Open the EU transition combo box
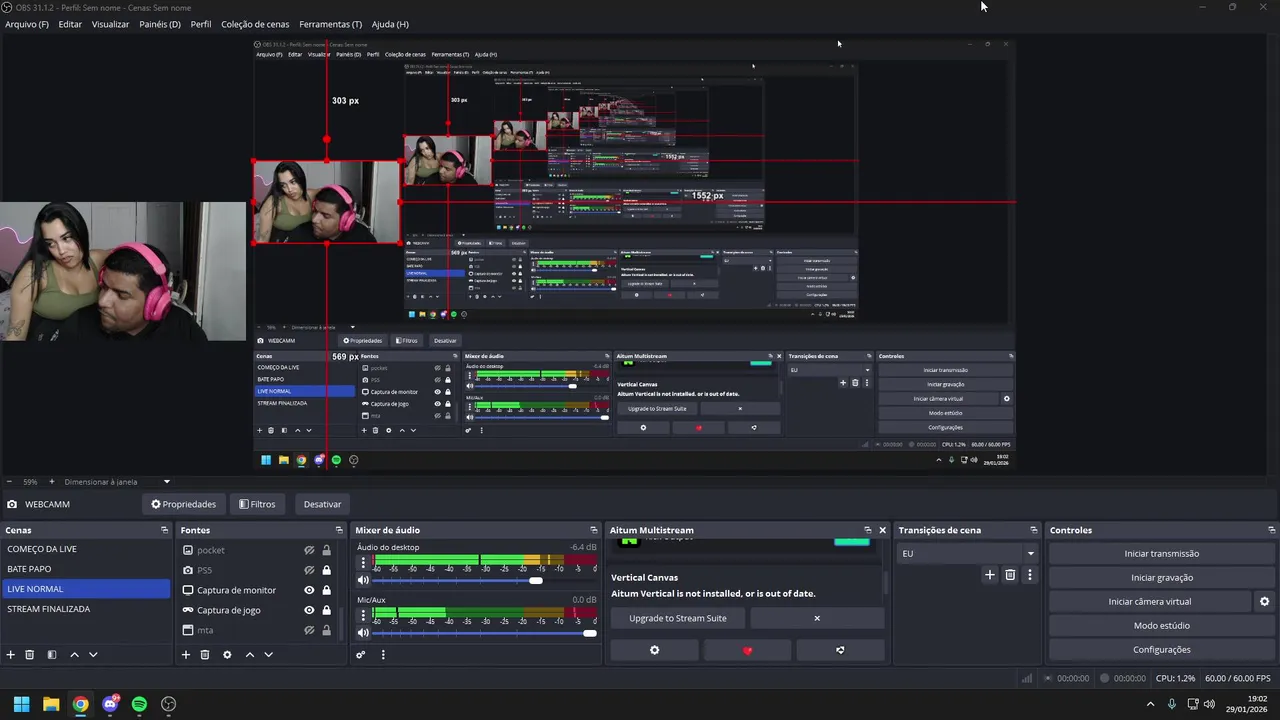Viewport: 1280px width, 720px height. tap(967, 553)
